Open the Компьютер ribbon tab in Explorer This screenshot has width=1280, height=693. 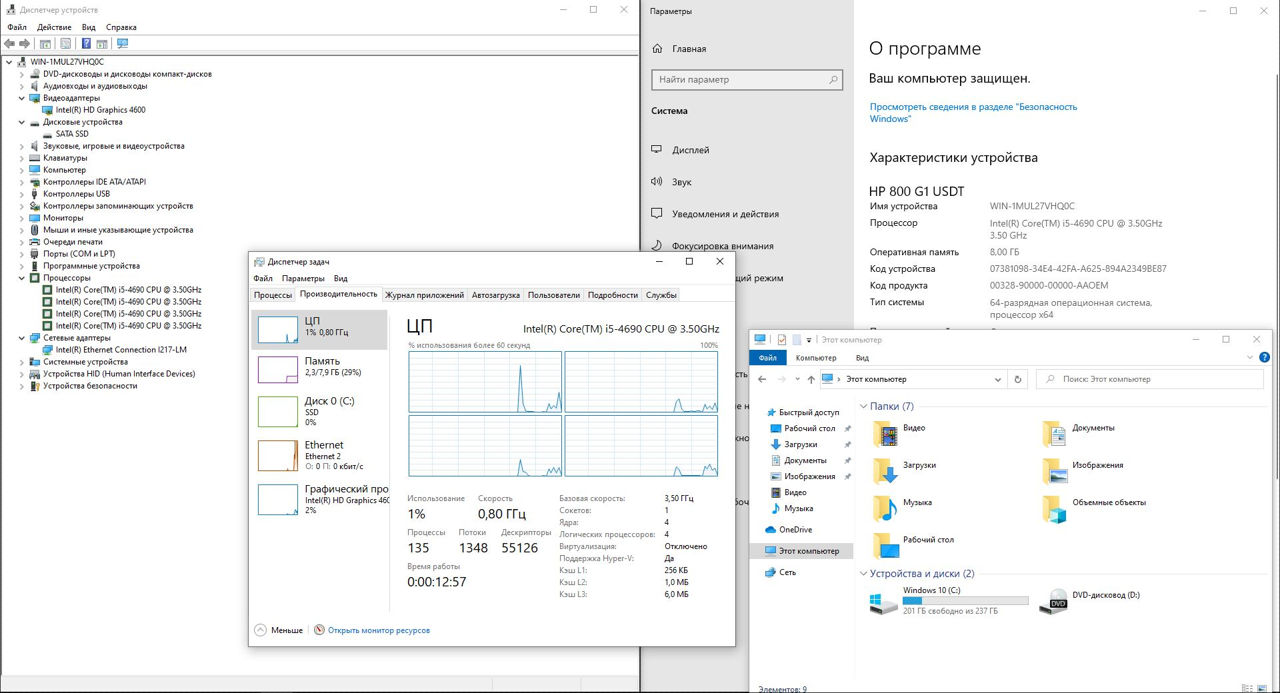pyautogui.click(x=815, y=357)
